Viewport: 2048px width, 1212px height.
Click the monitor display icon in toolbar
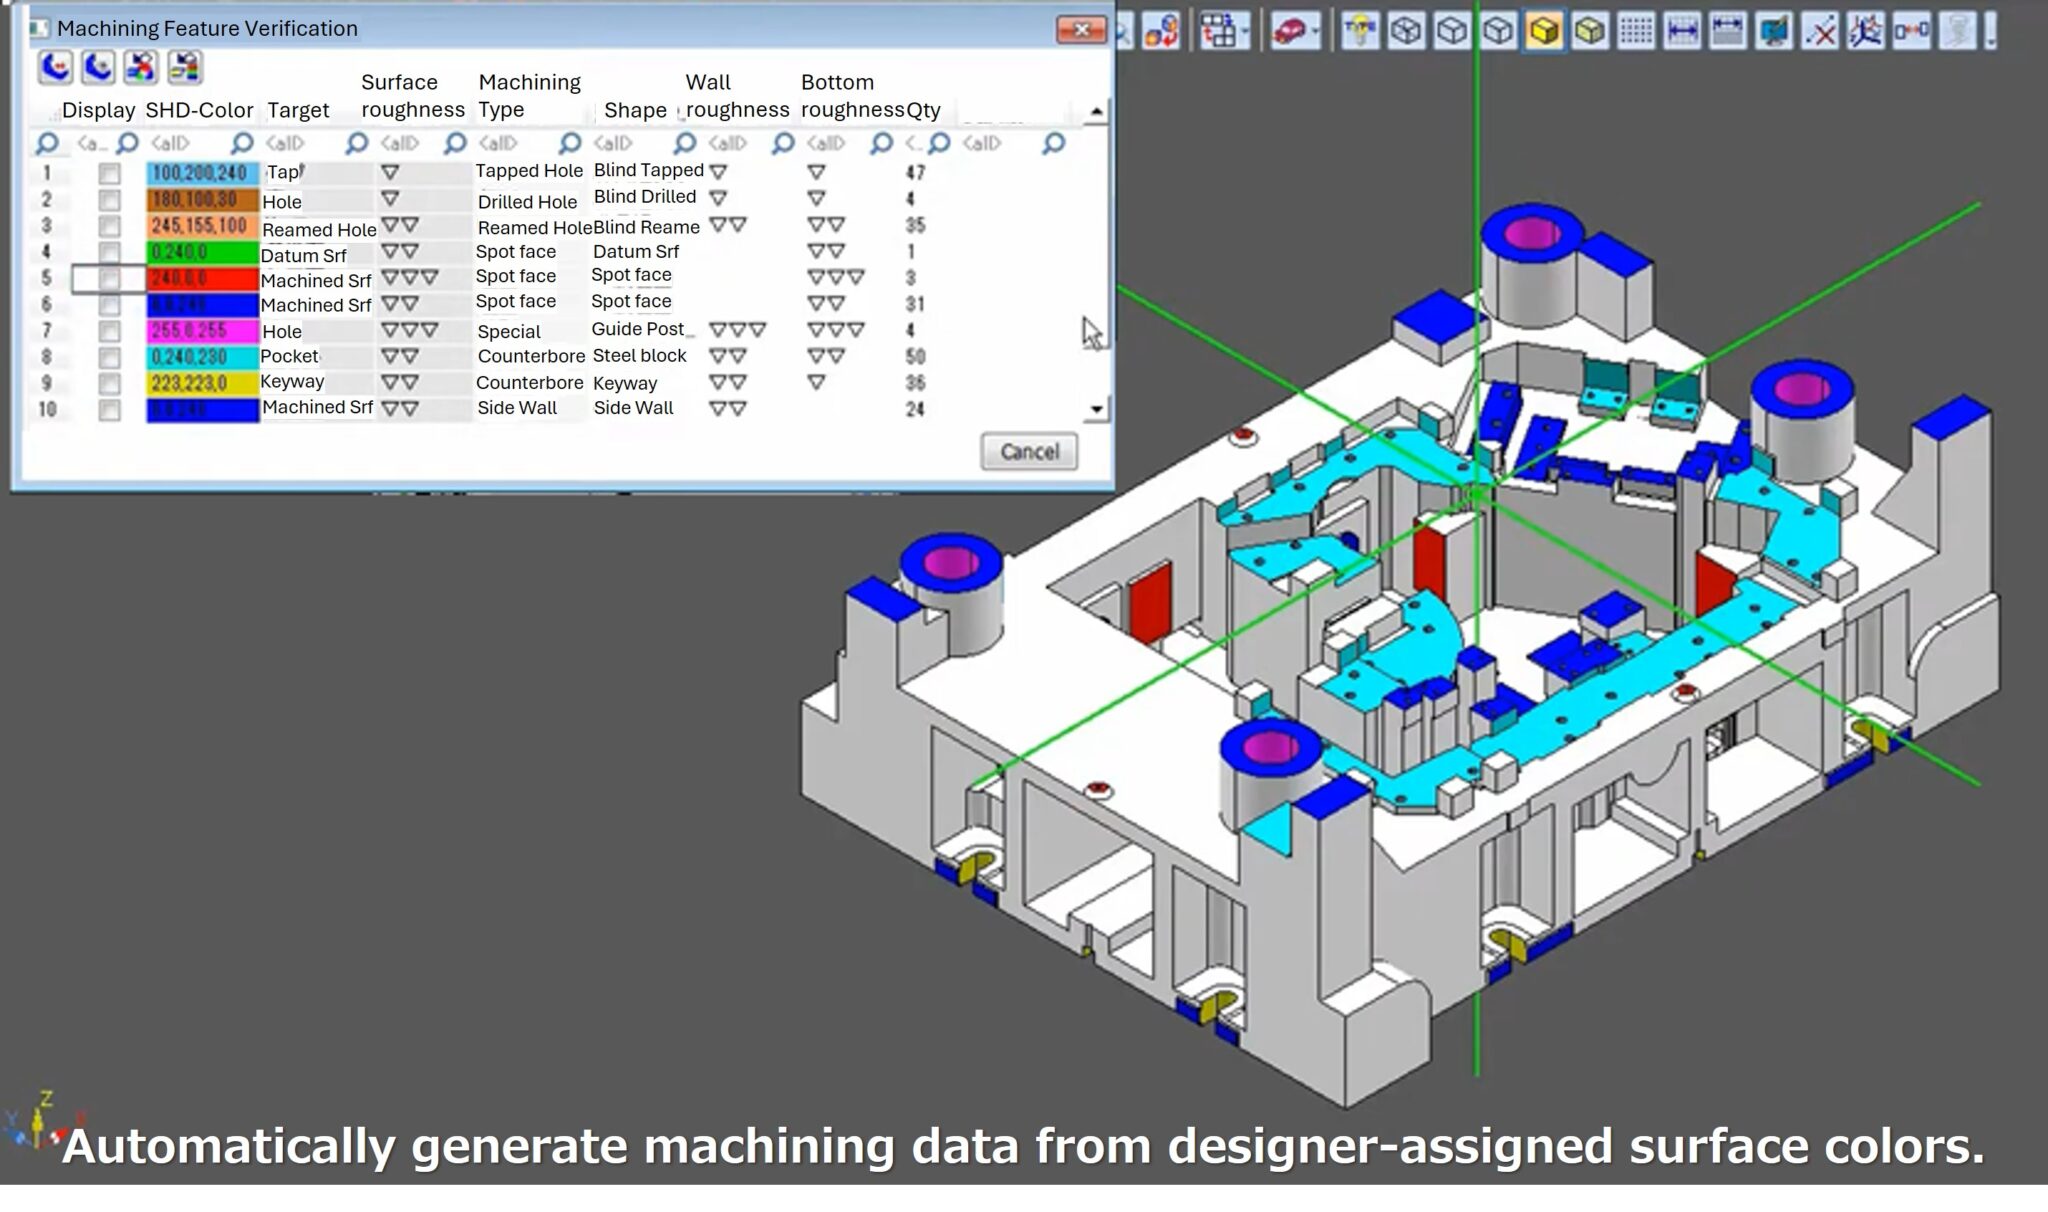point(1774,31)
